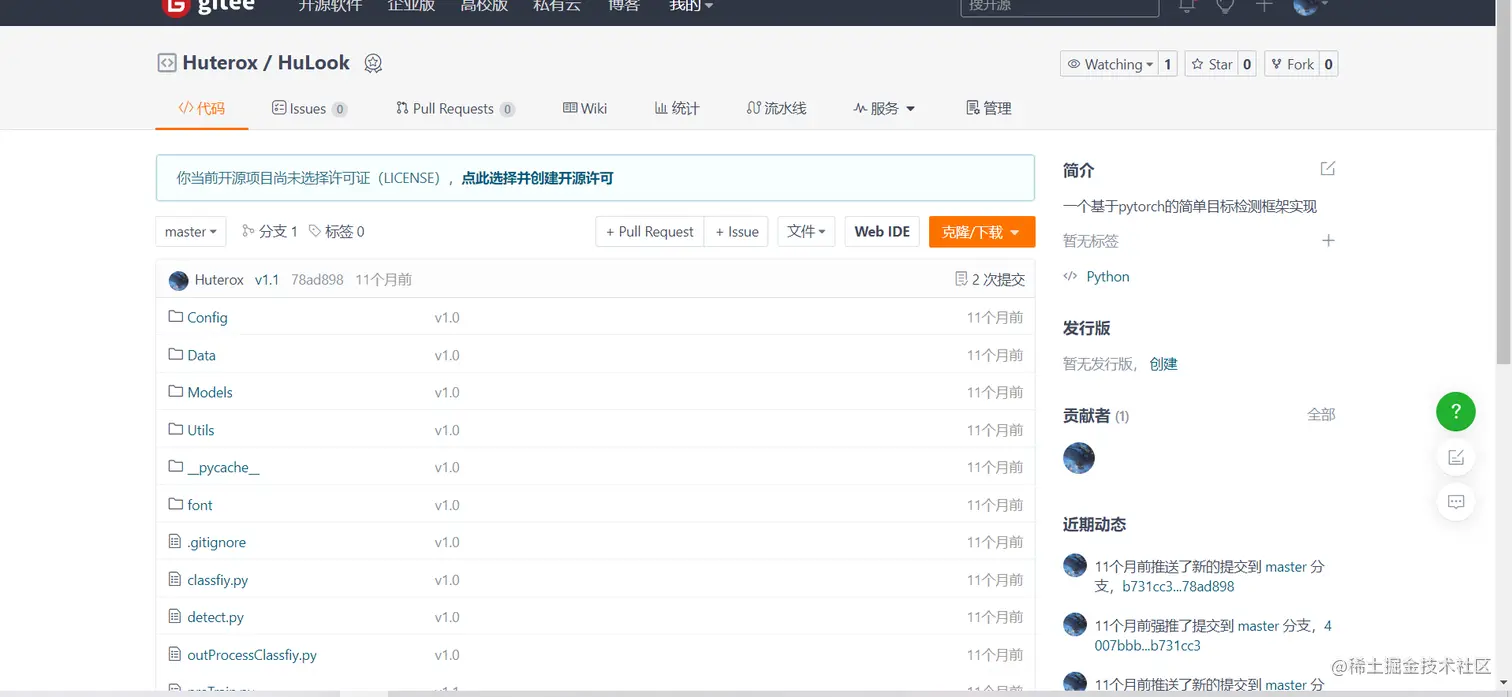Open the master branch dropdown
Viewport: 1512px width, 697px height.
(191, 231)
